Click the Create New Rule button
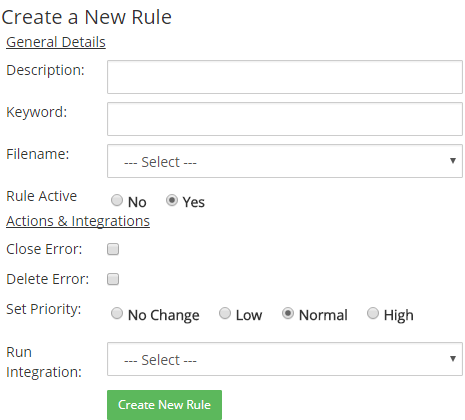Screen dimensions: 465x420 pos(164,405)
